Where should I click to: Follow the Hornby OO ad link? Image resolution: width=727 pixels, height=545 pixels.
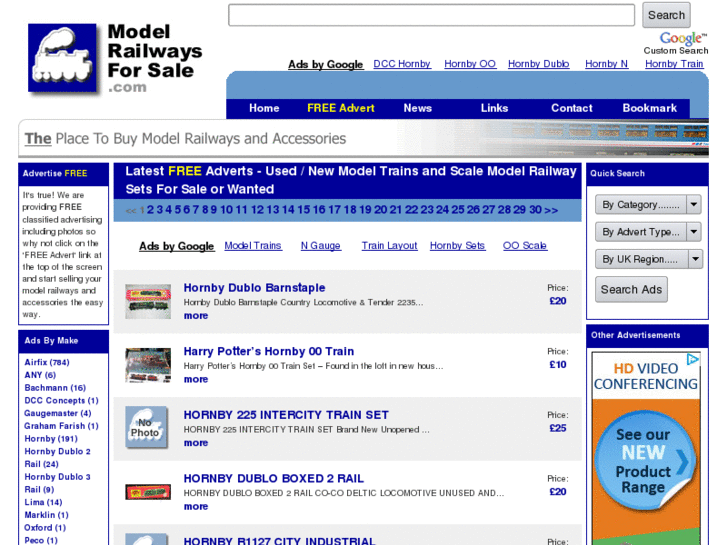point(470,64)
